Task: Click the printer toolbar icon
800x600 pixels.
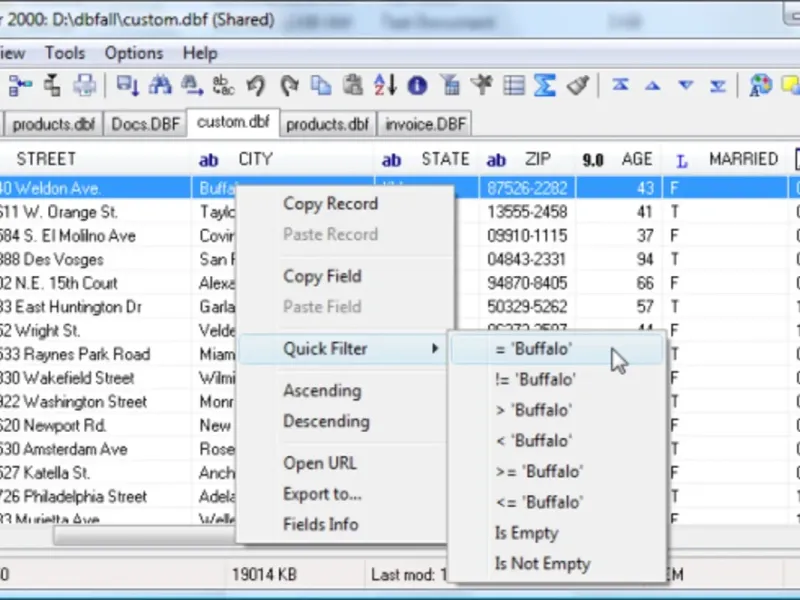Action: [84, 85]
